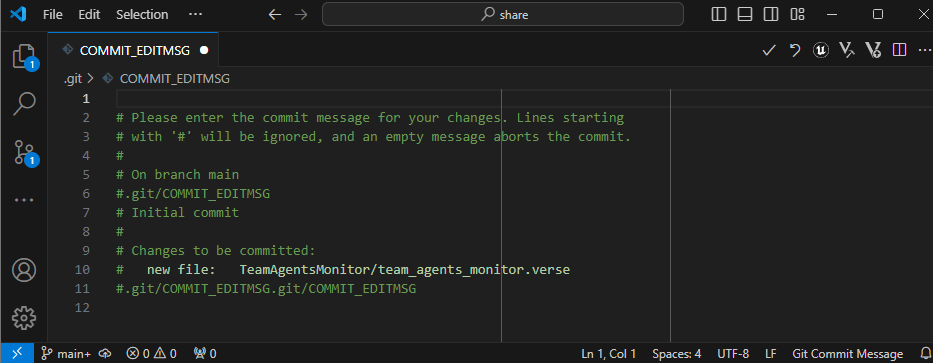
Task: Open the Selection menu
Action: click(x=142, y=15)
